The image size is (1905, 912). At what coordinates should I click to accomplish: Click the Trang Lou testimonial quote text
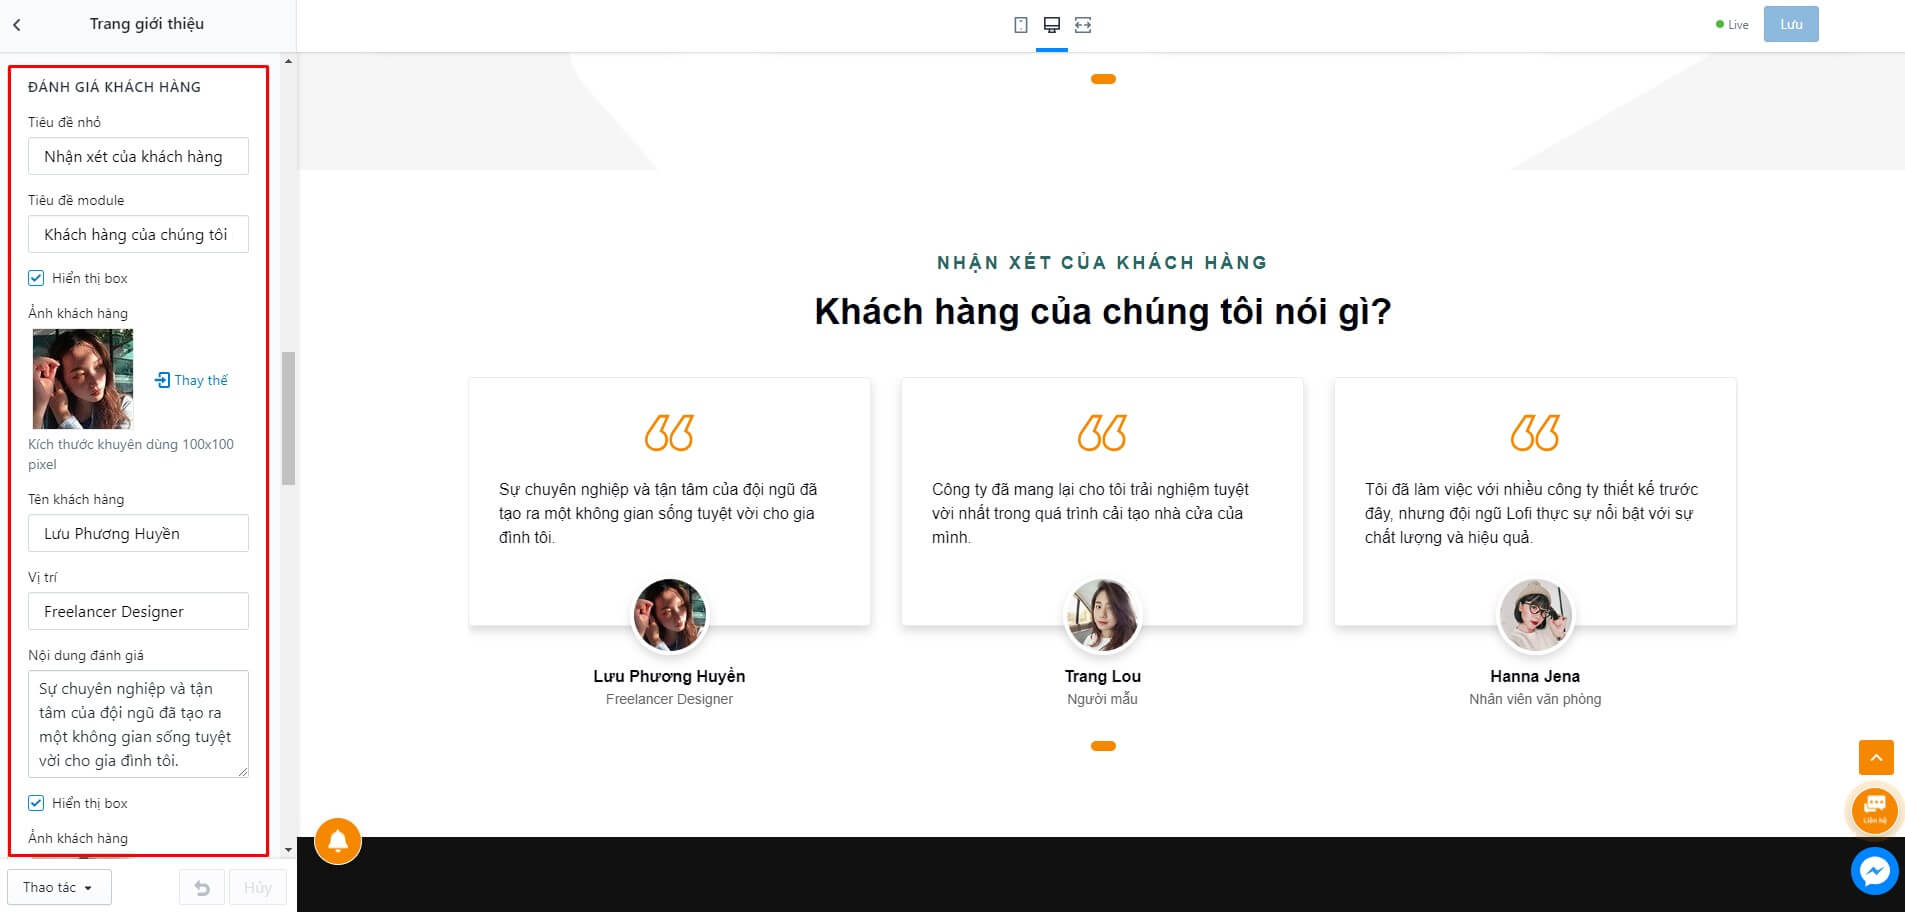click(x=1091, y=513)
